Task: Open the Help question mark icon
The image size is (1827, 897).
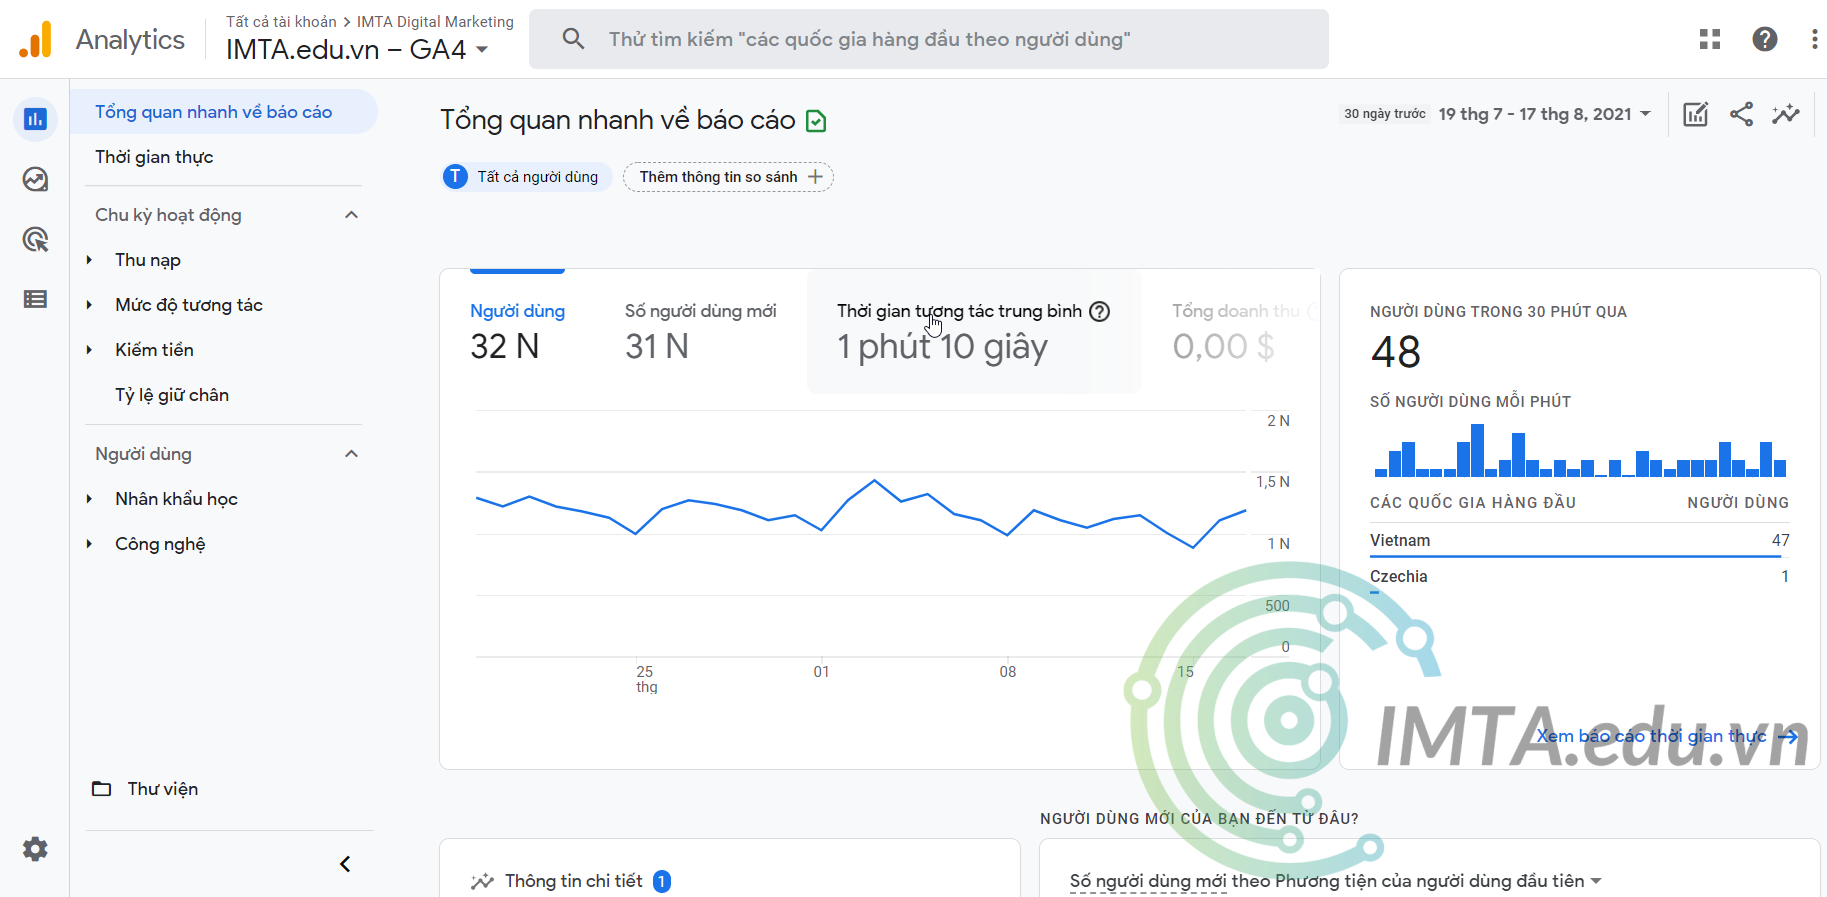Action: [x=1765, y=39]
